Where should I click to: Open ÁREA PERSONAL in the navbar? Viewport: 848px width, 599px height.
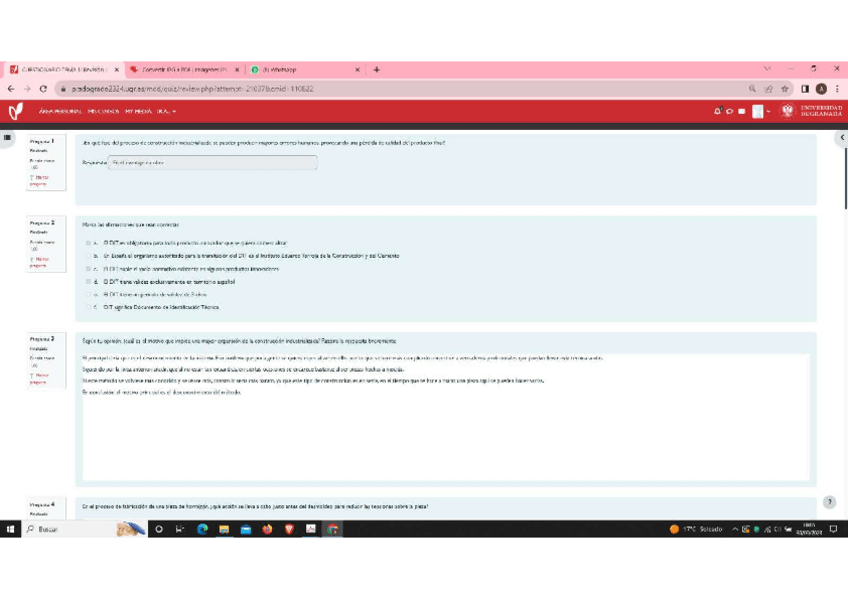coord(60,111)
